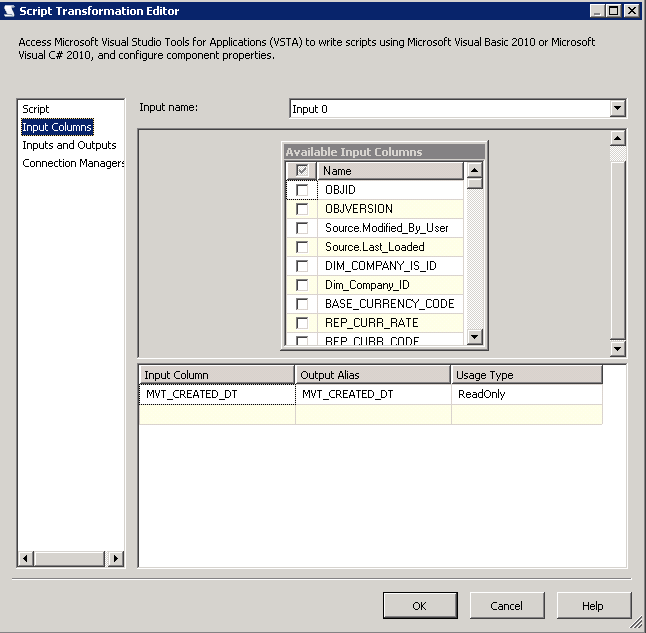Click ReadOnly Usage Type cell for MVT_CREATED_DT

coord(526,395)
